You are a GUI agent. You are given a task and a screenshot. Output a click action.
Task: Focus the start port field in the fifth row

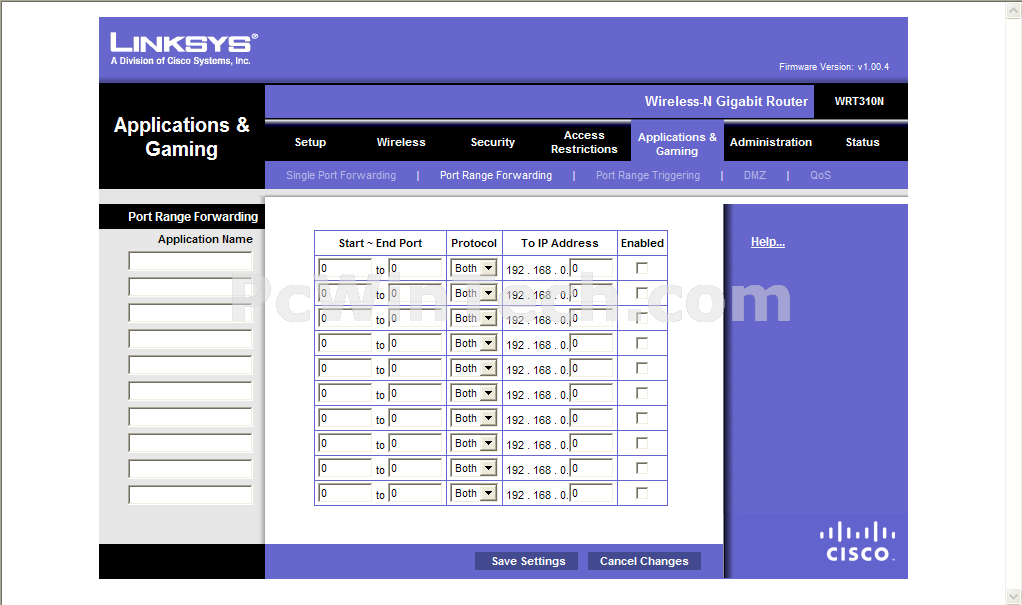pyautogui.click(x=345, y=368)
